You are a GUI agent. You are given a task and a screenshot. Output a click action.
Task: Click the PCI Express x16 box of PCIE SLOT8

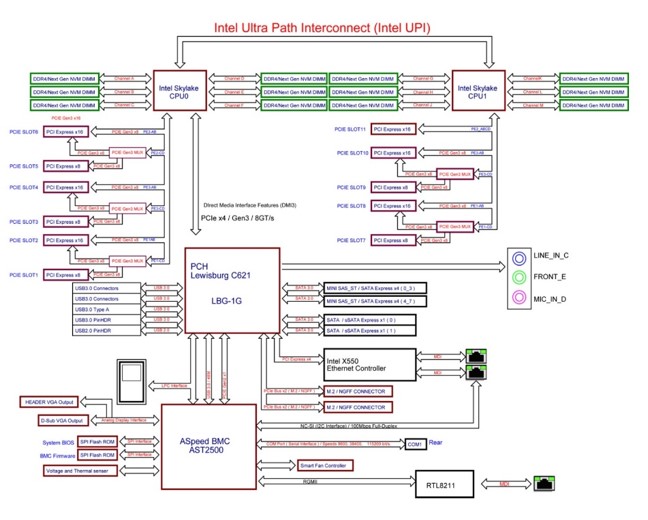(393, 206)
